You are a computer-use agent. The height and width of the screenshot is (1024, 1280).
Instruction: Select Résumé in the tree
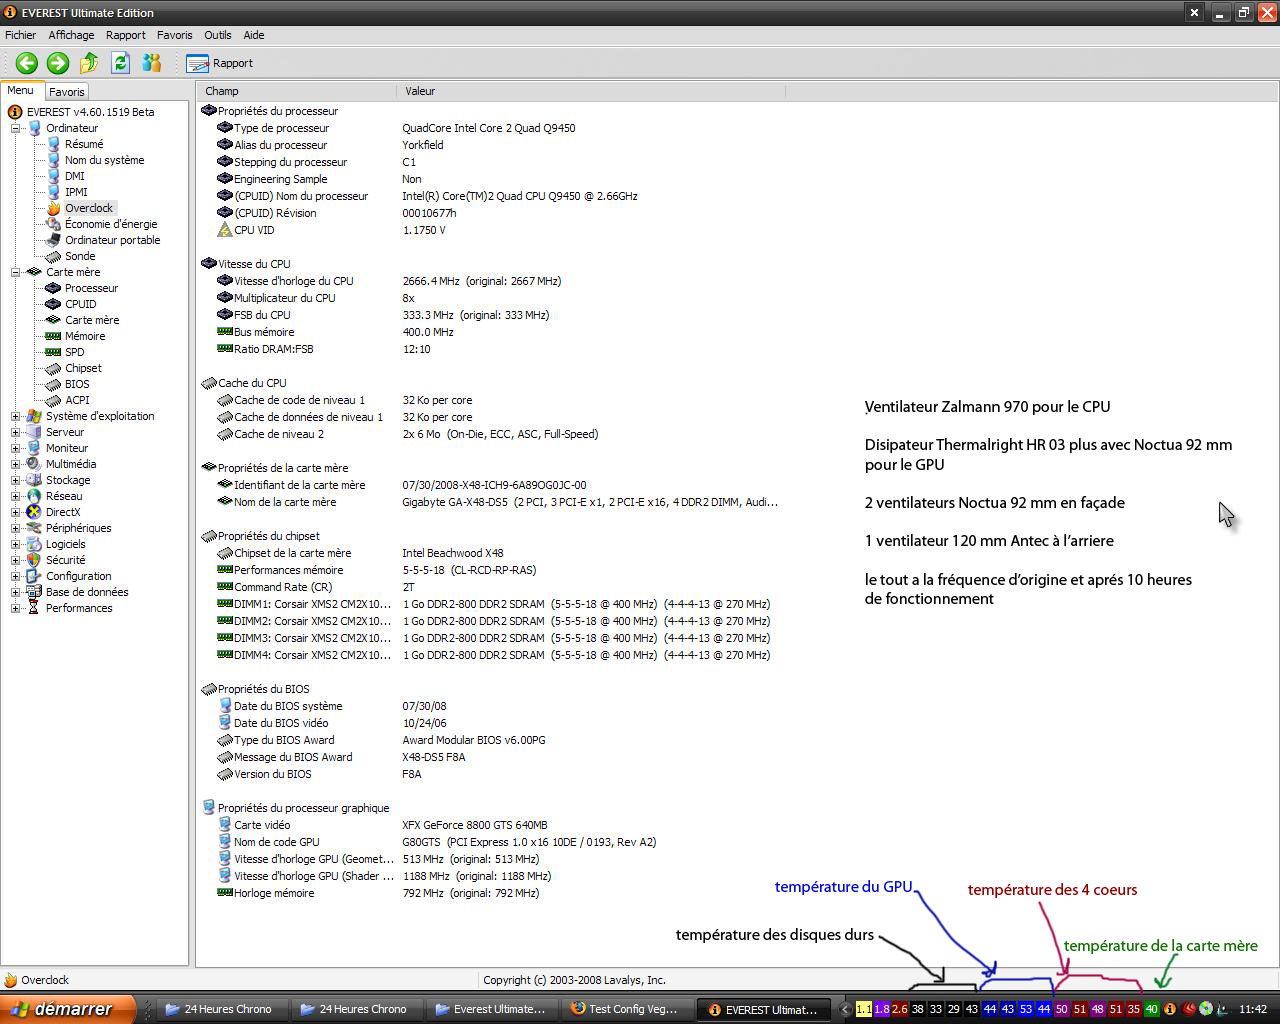84,144
